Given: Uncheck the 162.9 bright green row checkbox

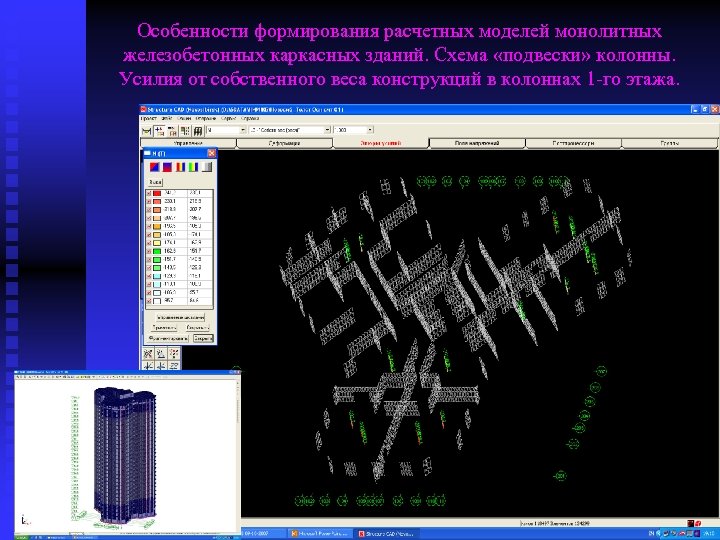Looking at the screenshot, I should point(149,251).
